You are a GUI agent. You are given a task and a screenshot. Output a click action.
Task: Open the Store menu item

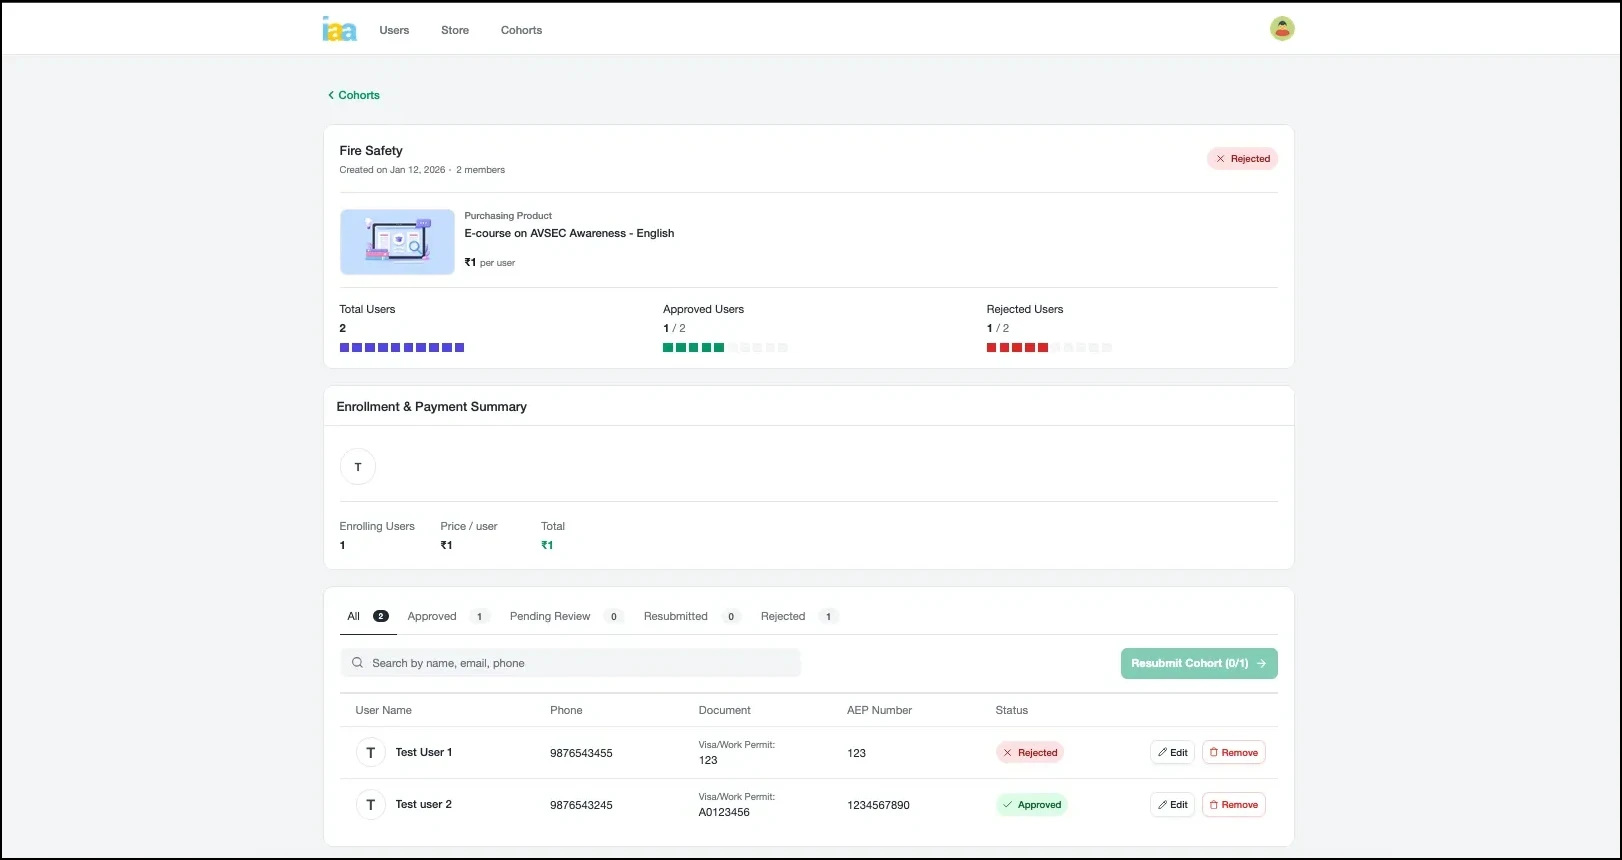click(455, 30)
